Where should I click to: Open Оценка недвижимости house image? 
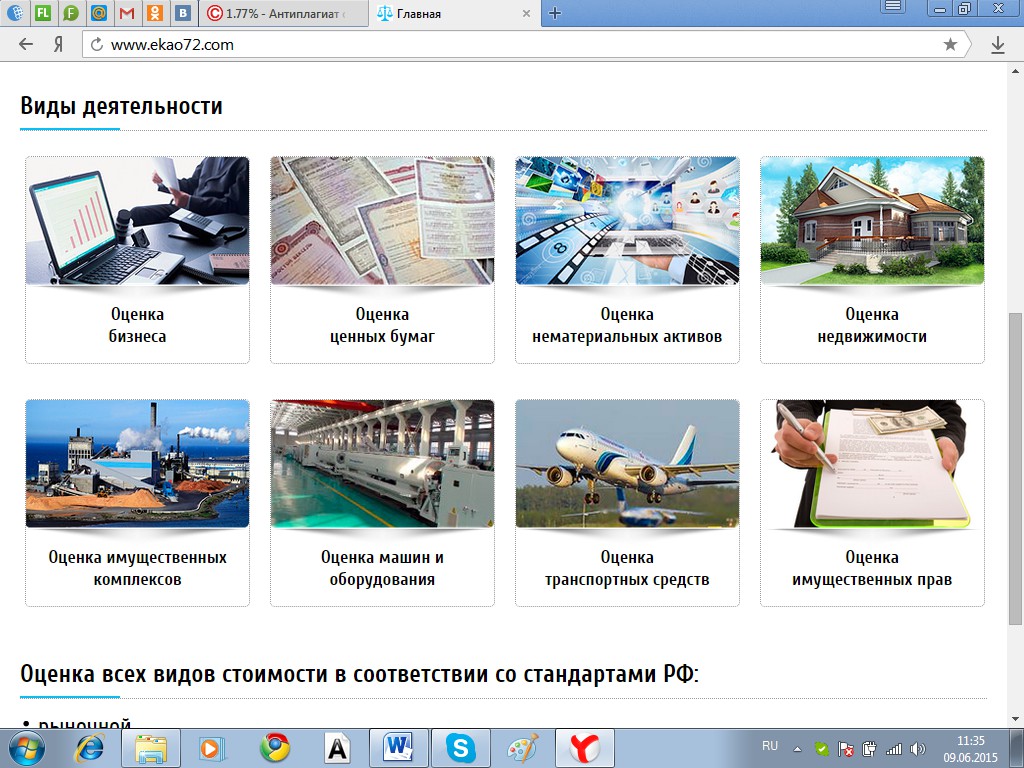[872, 221]
